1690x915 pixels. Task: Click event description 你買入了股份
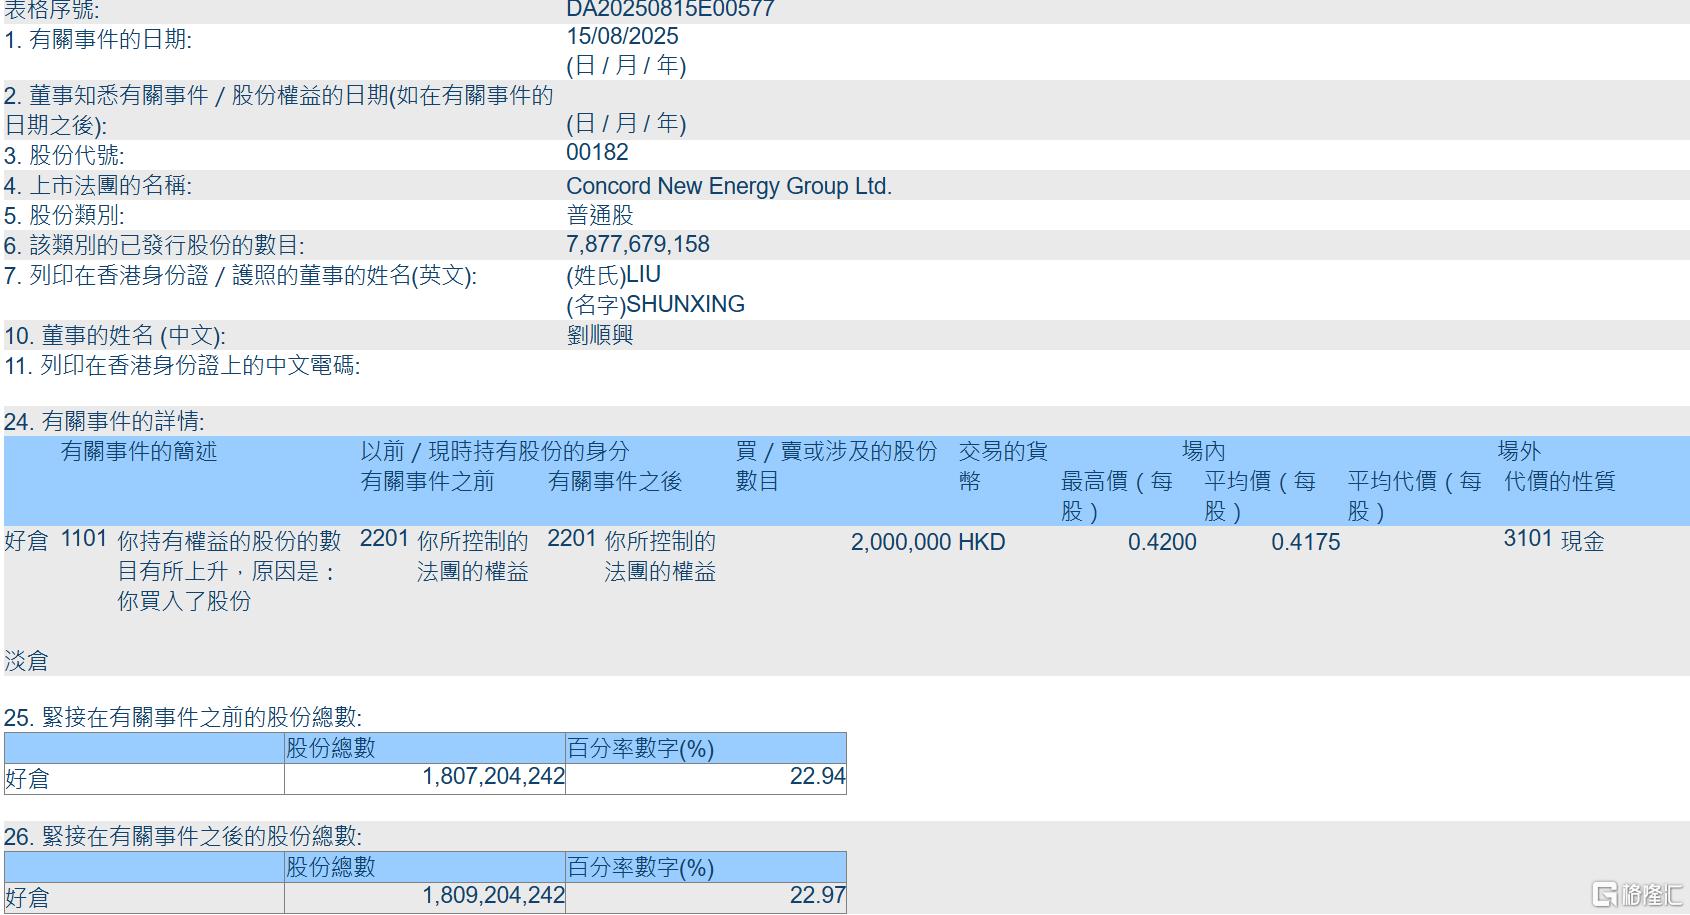(x=184, y=602)
